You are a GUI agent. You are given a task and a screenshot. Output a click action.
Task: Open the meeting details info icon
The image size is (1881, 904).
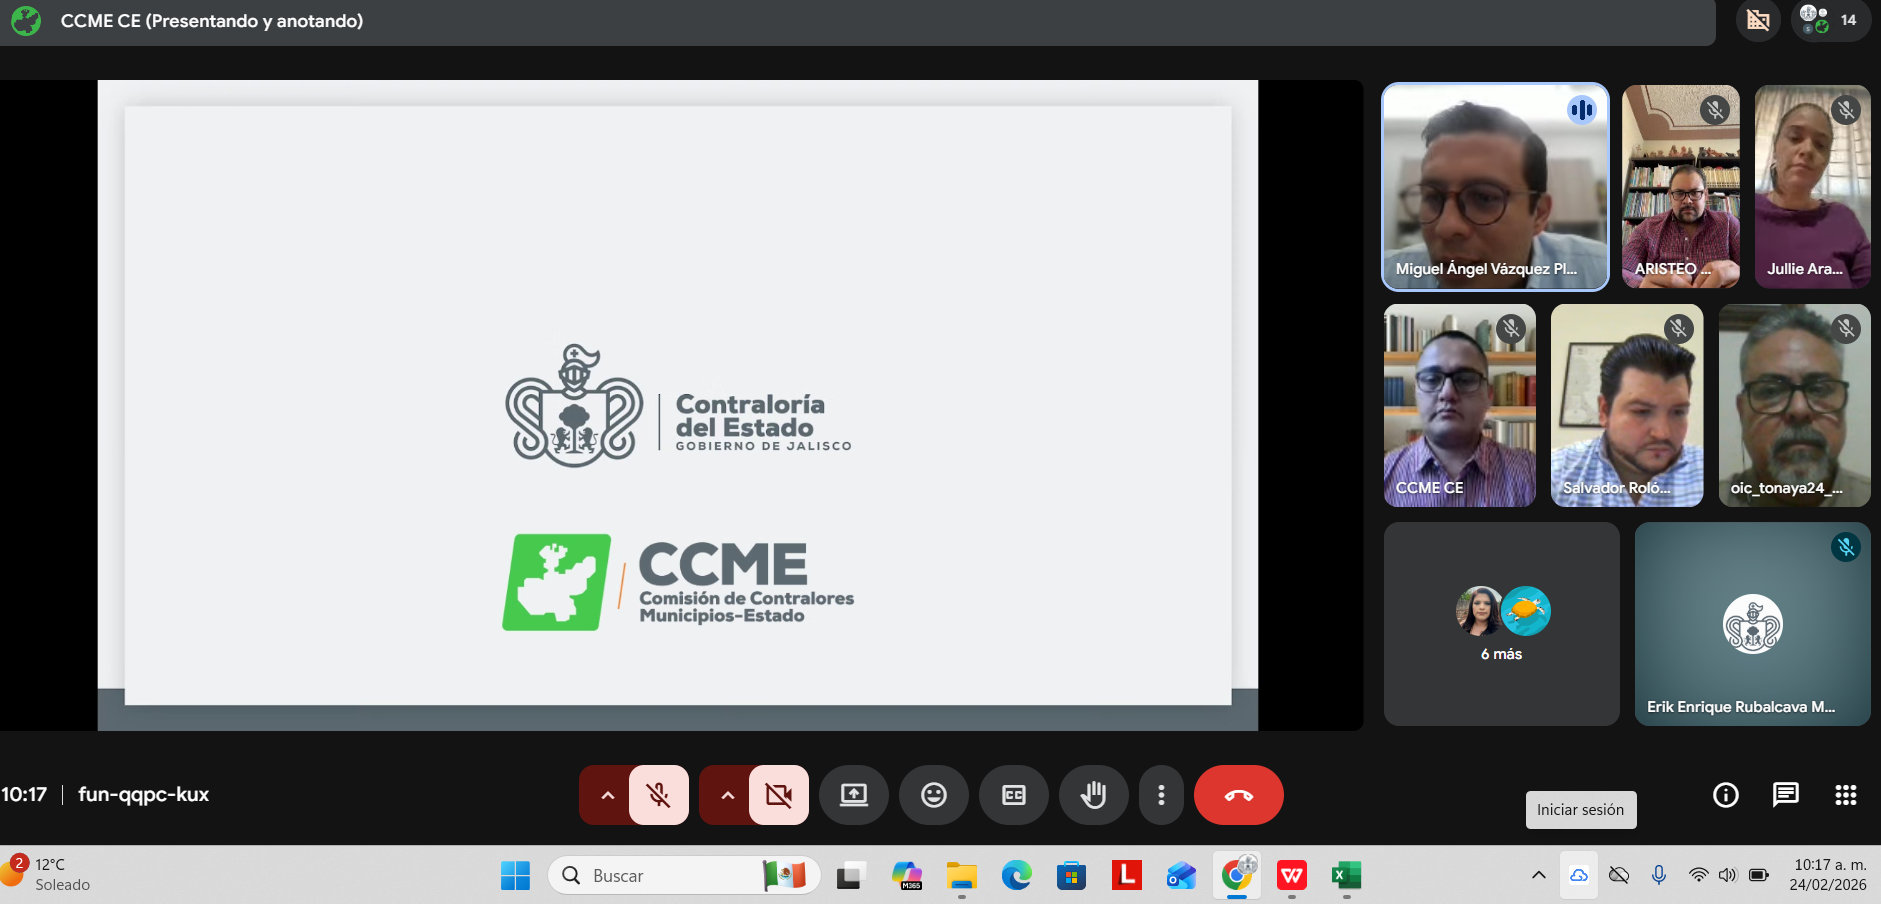tap(1726, 795)
